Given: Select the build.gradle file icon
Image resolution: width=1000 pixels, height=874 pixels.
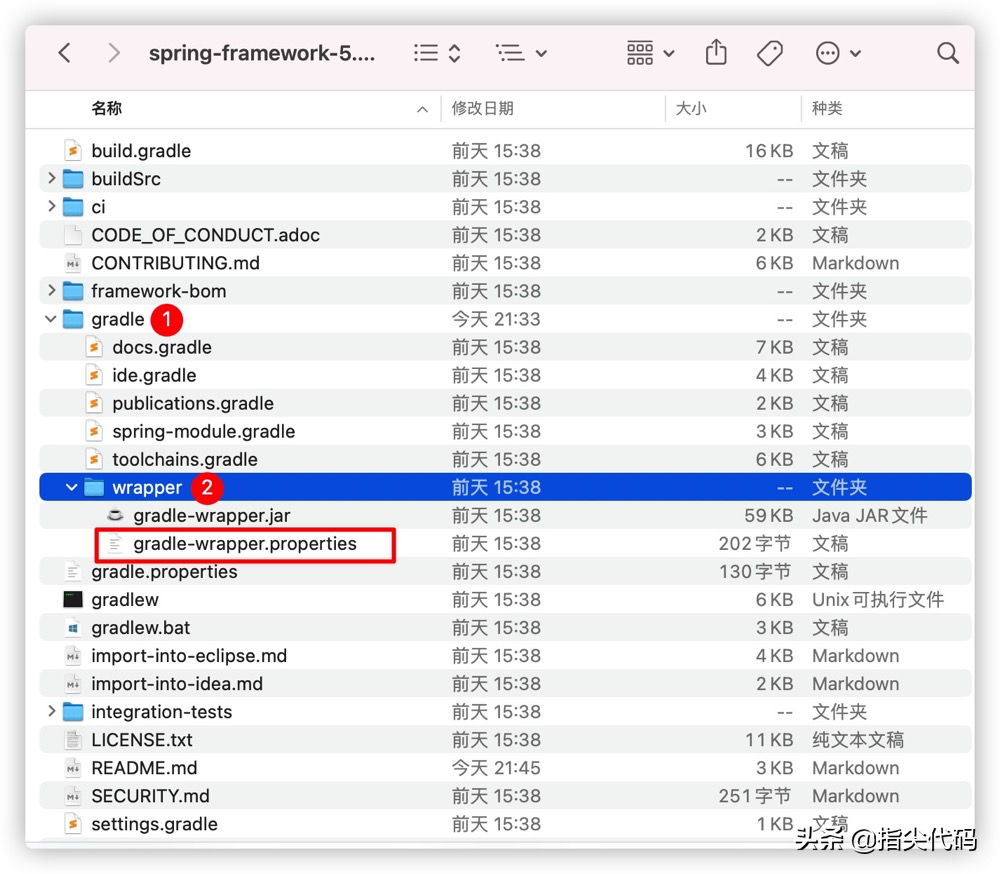Looking at the screenshot, I should [73, 151].
